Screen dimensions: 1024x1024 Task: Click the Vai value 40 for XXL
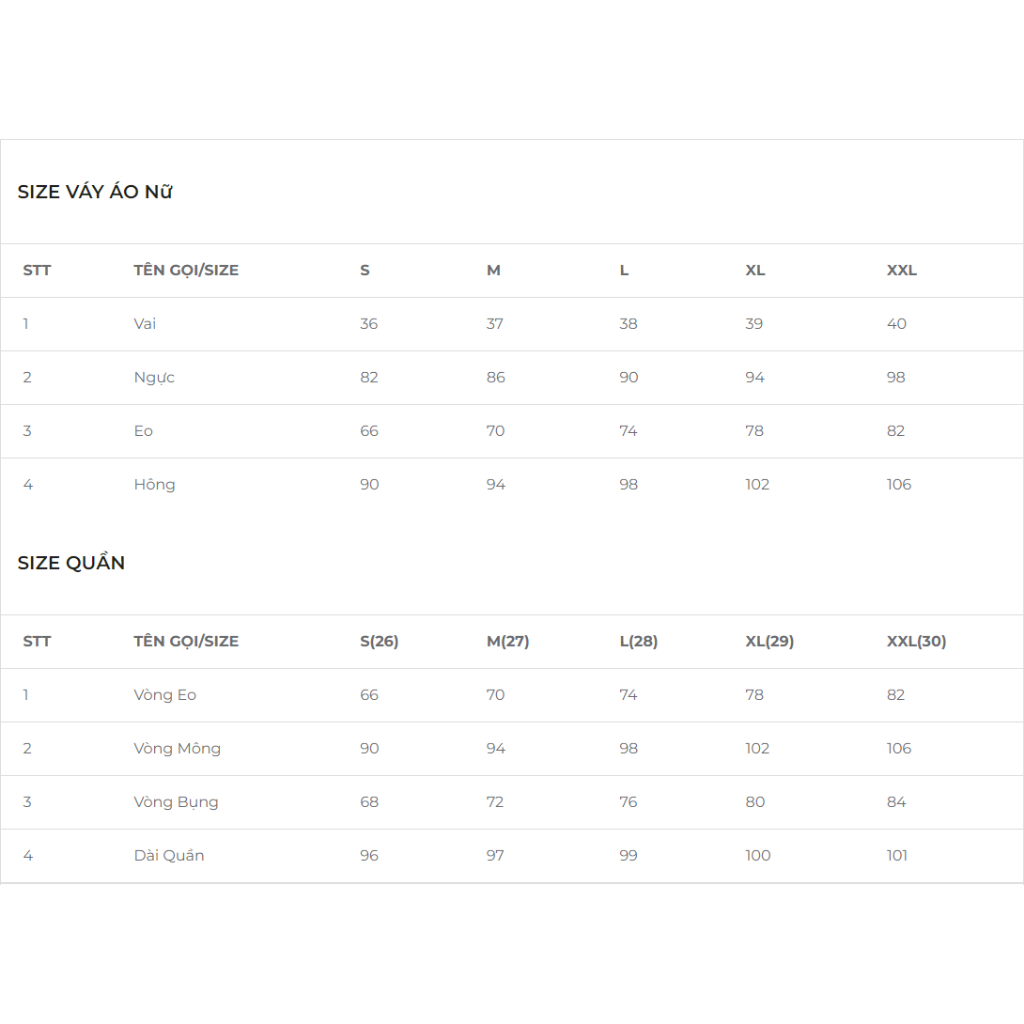(x=897, y=324)
